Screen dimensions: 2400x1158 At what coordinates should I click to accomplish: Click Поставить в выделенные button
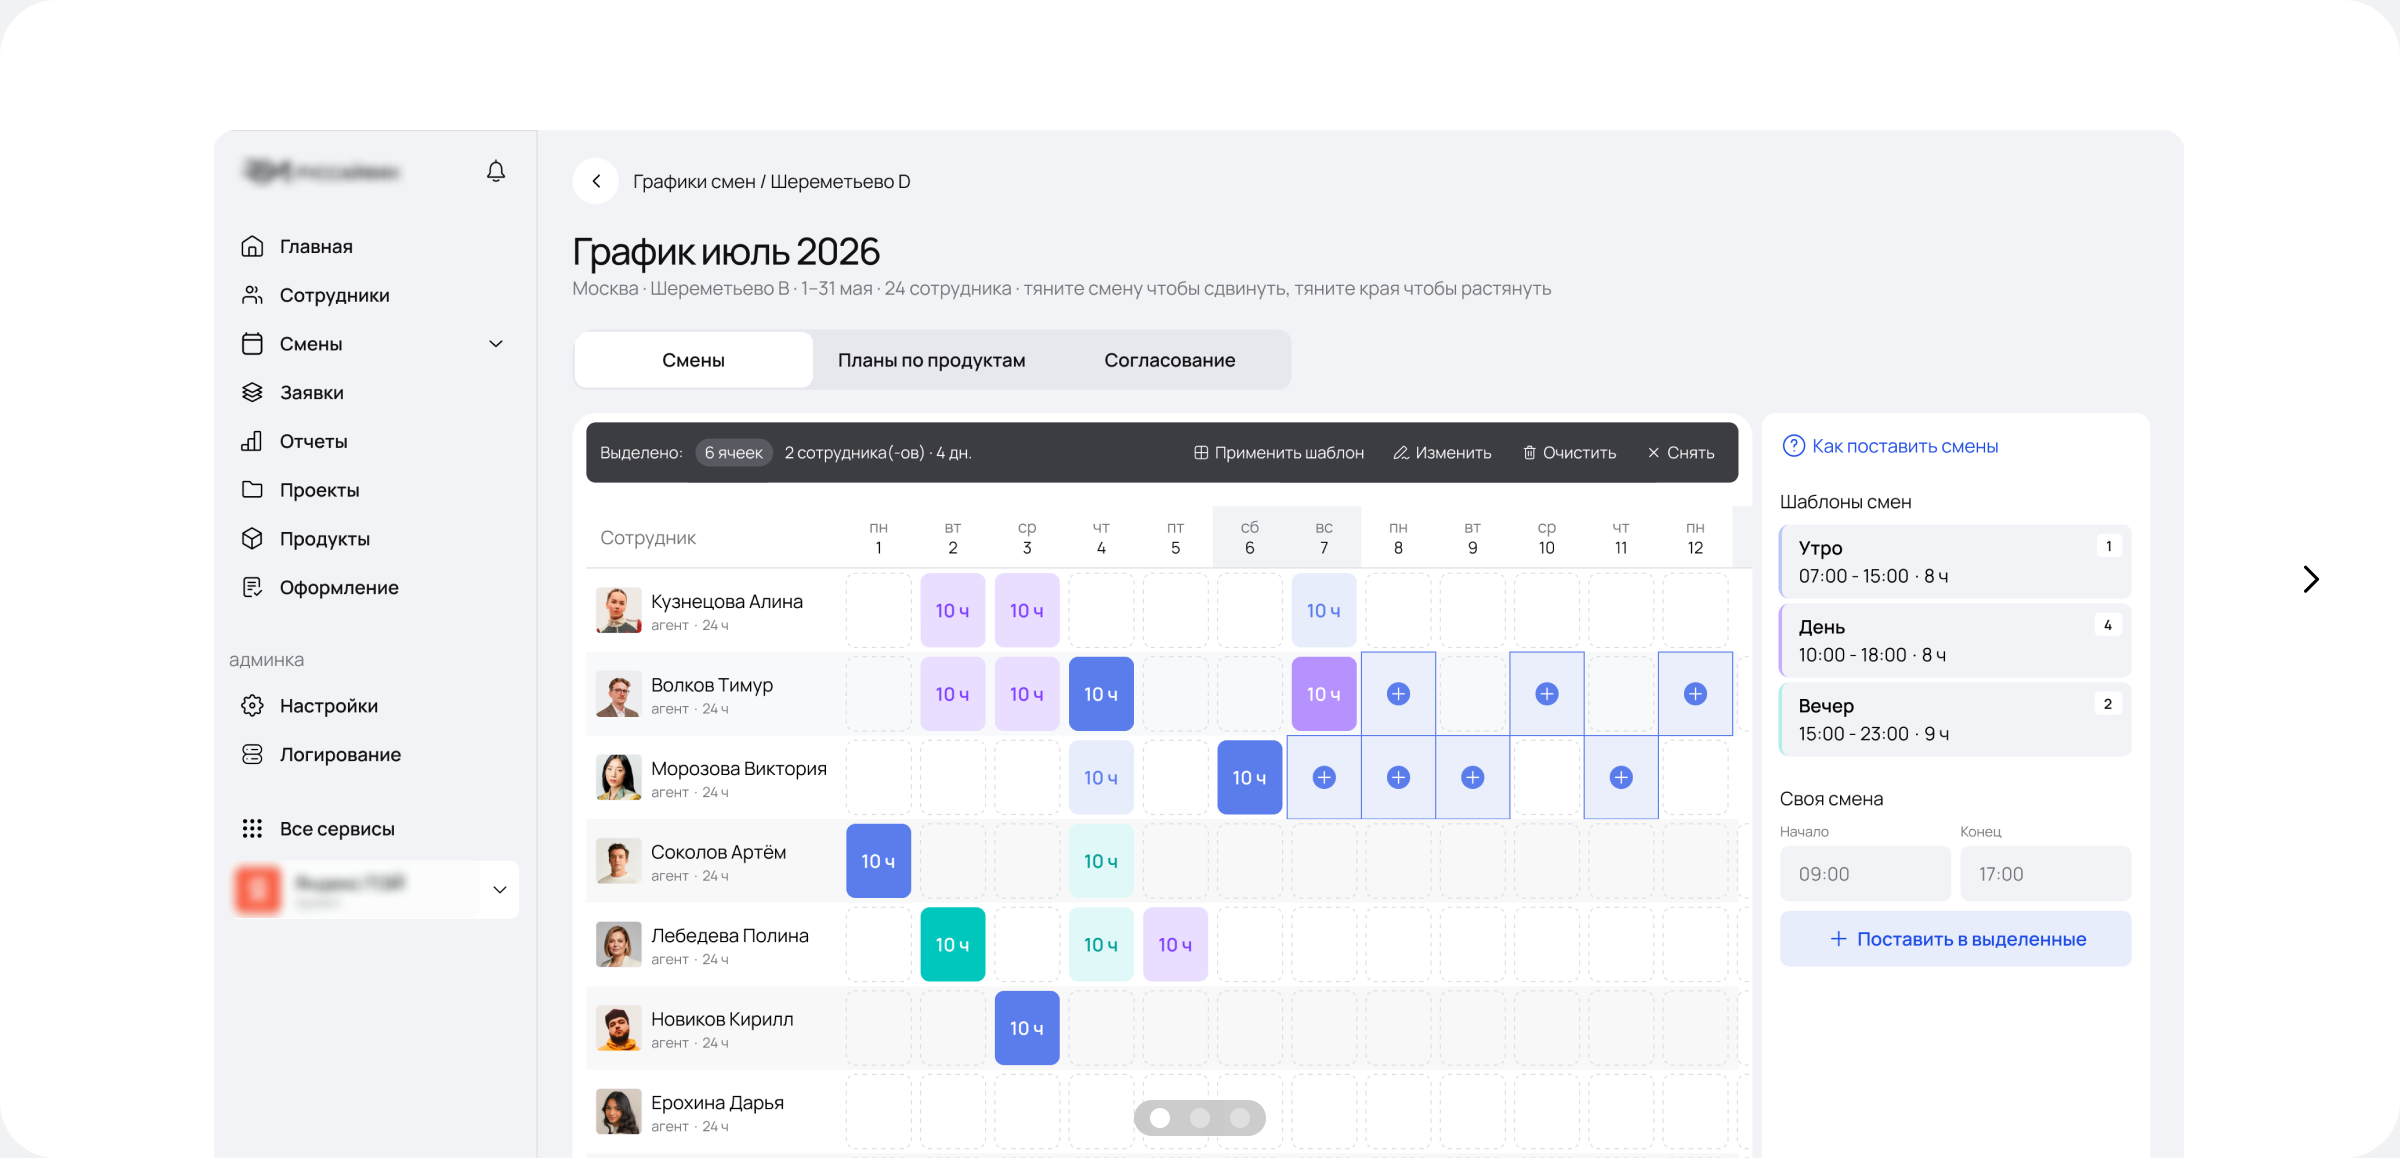click(x=1955, y=939)
